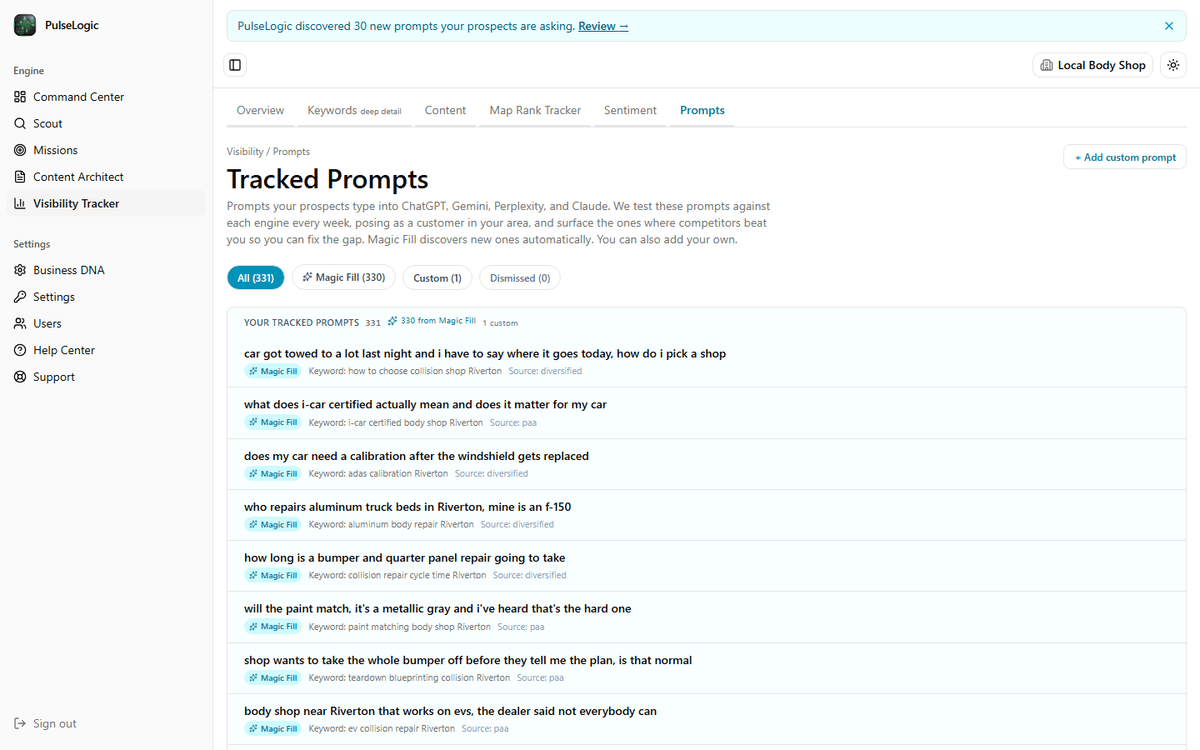
Task: Show Dismissed (0) prompts
Action: click(520, 278)
